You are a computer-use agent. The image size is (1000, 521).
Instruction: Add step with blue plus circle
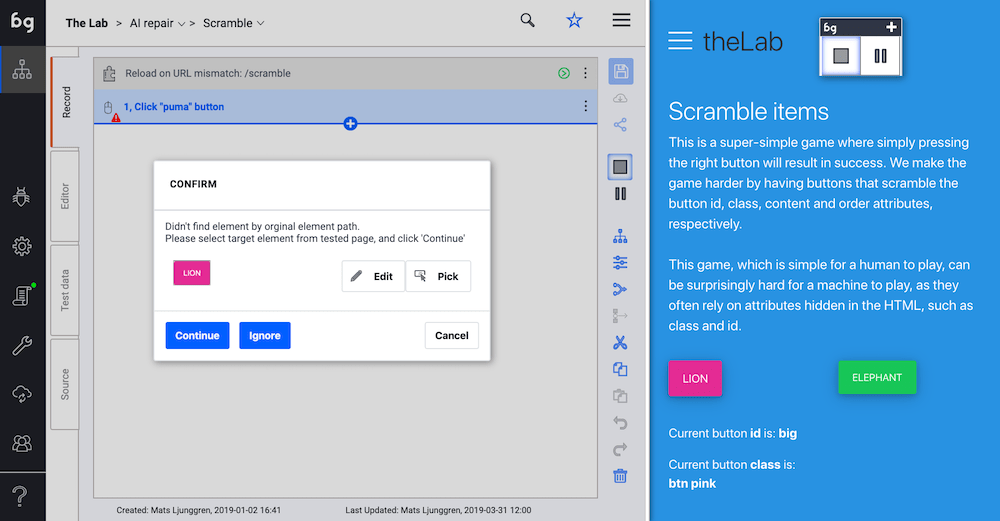(x=350, y=124)
